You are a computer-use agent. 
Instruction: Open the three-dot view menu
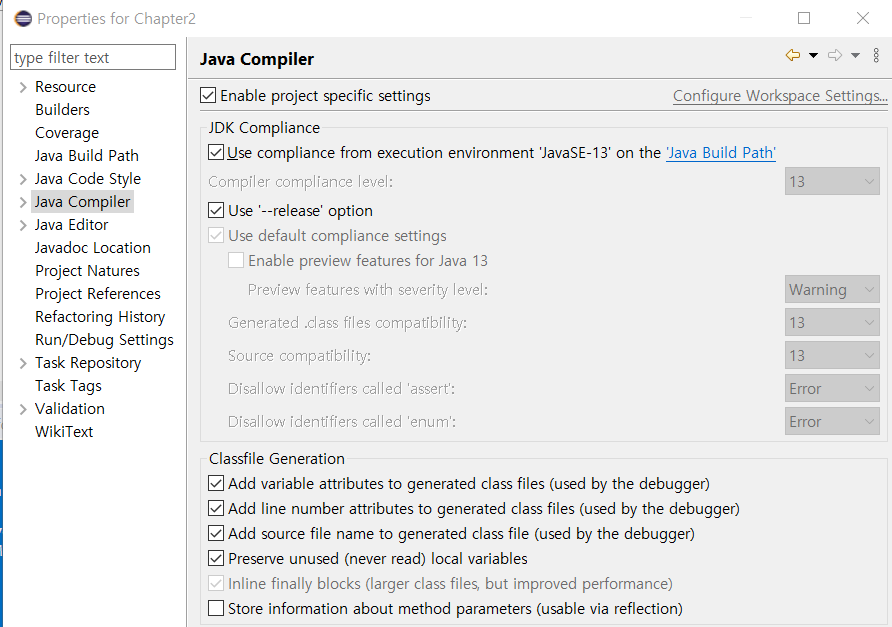click(876, 55)
